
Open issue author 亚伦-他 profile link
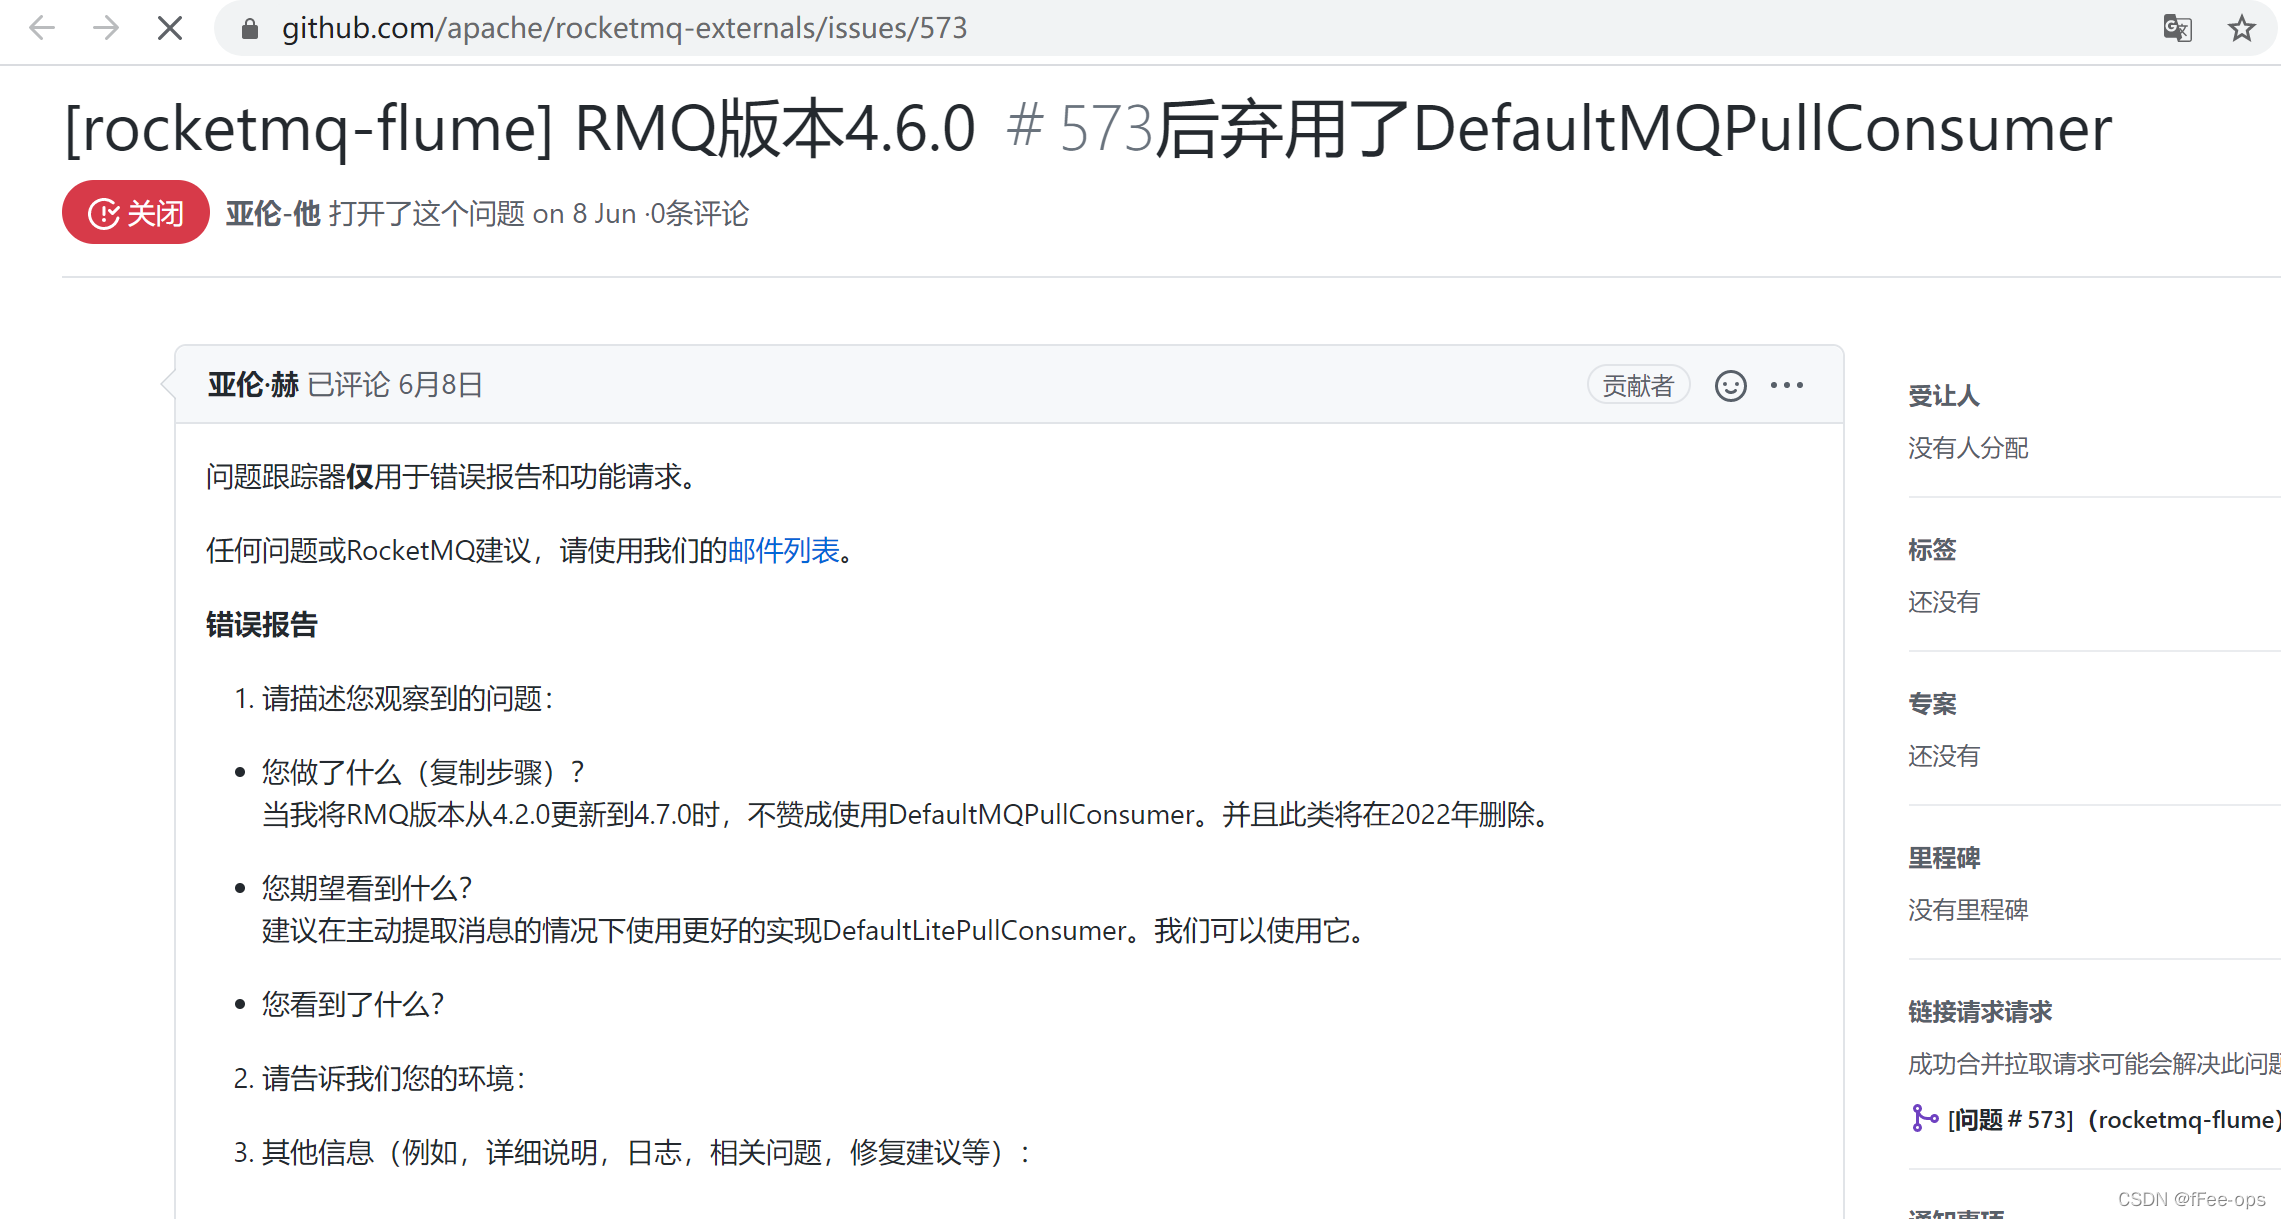272,213
